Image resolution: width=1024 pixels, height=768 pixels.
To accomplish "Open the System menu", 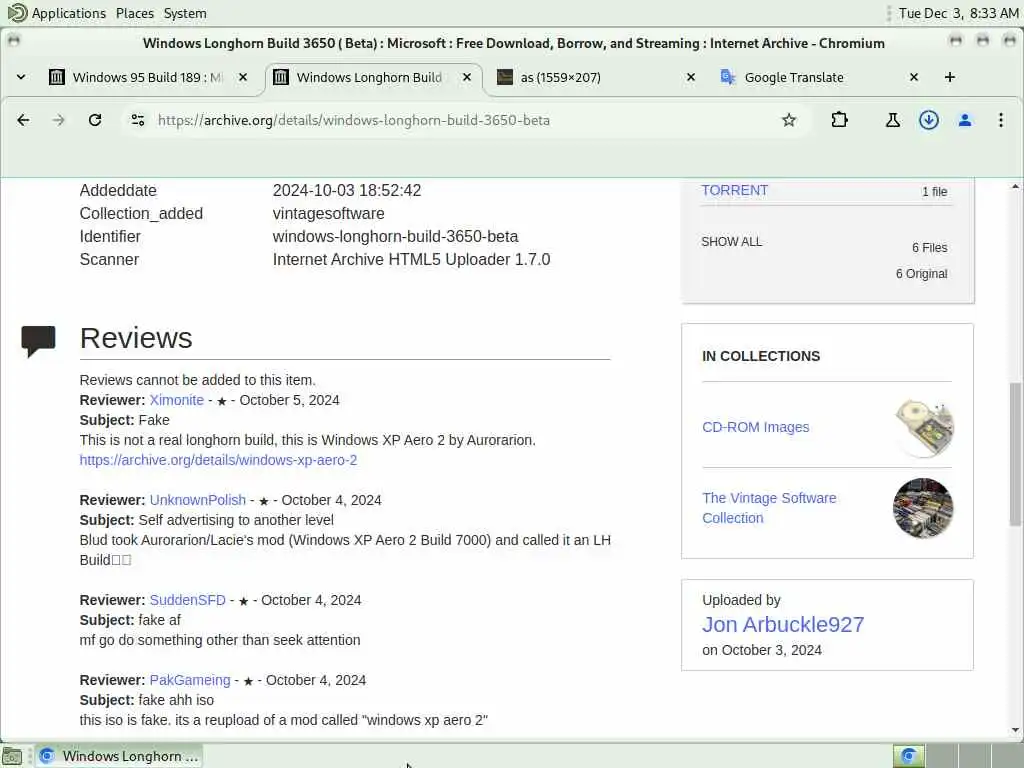I will point(185,13).
